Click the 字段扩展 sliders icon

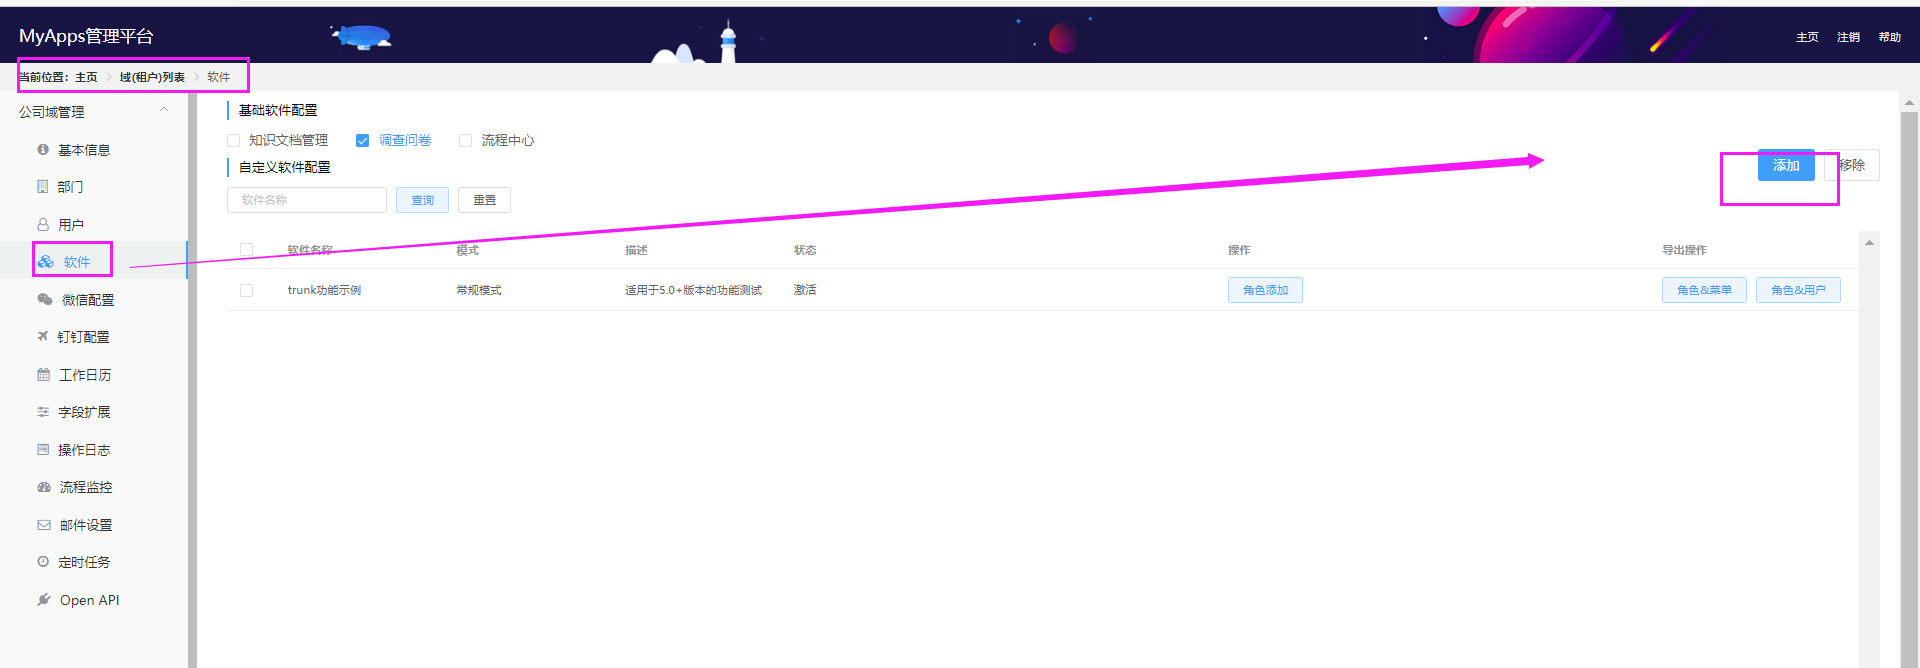point(43,412)
